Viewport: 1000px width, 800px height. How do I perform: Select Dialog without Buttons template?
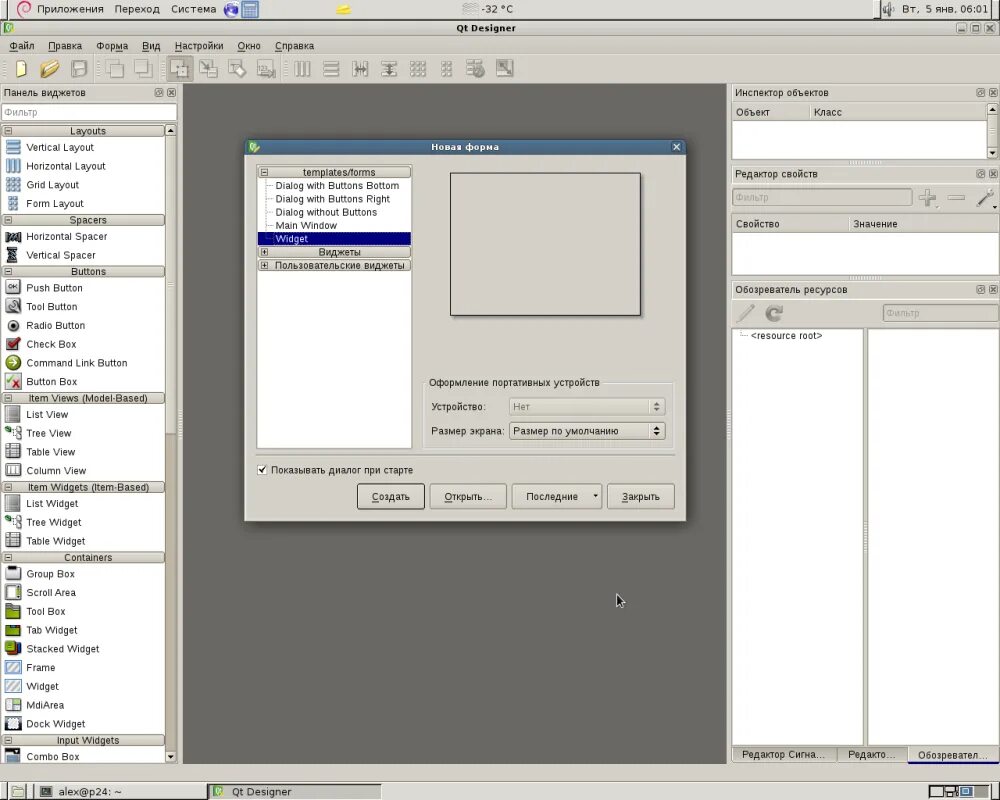point(326,212)
